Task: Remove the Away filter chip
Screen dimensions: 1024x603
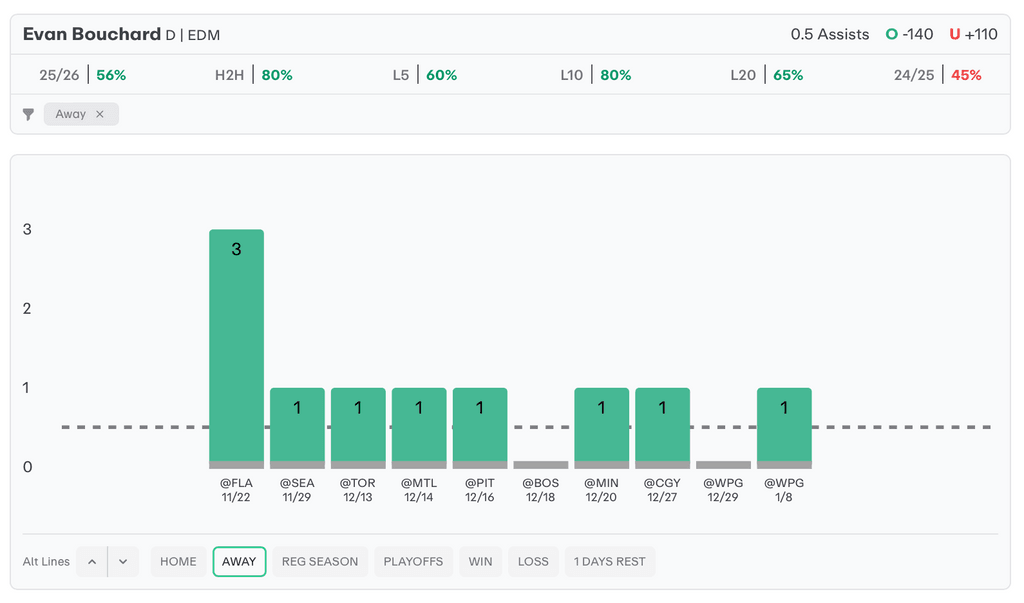Action: click(x=100, y=114)
